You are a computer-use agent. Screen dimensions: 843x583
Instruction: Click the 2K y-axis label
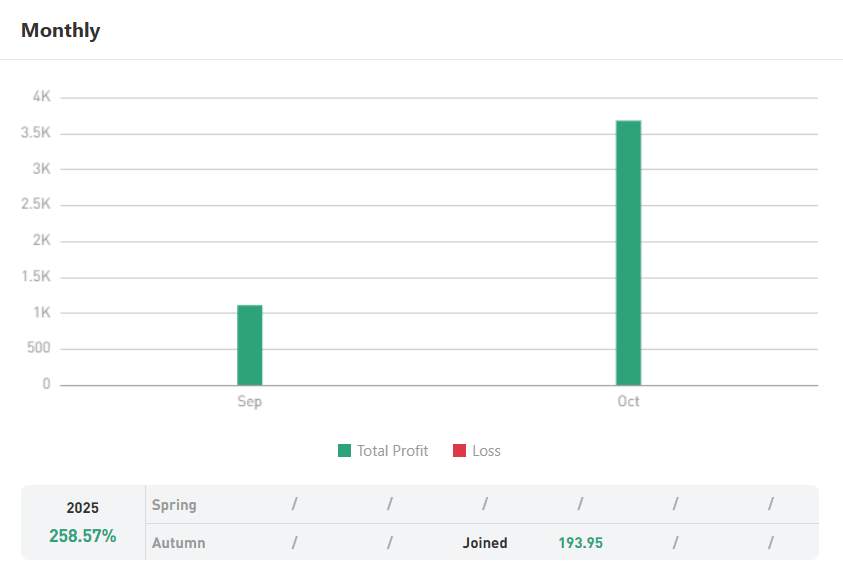point(41,241)
